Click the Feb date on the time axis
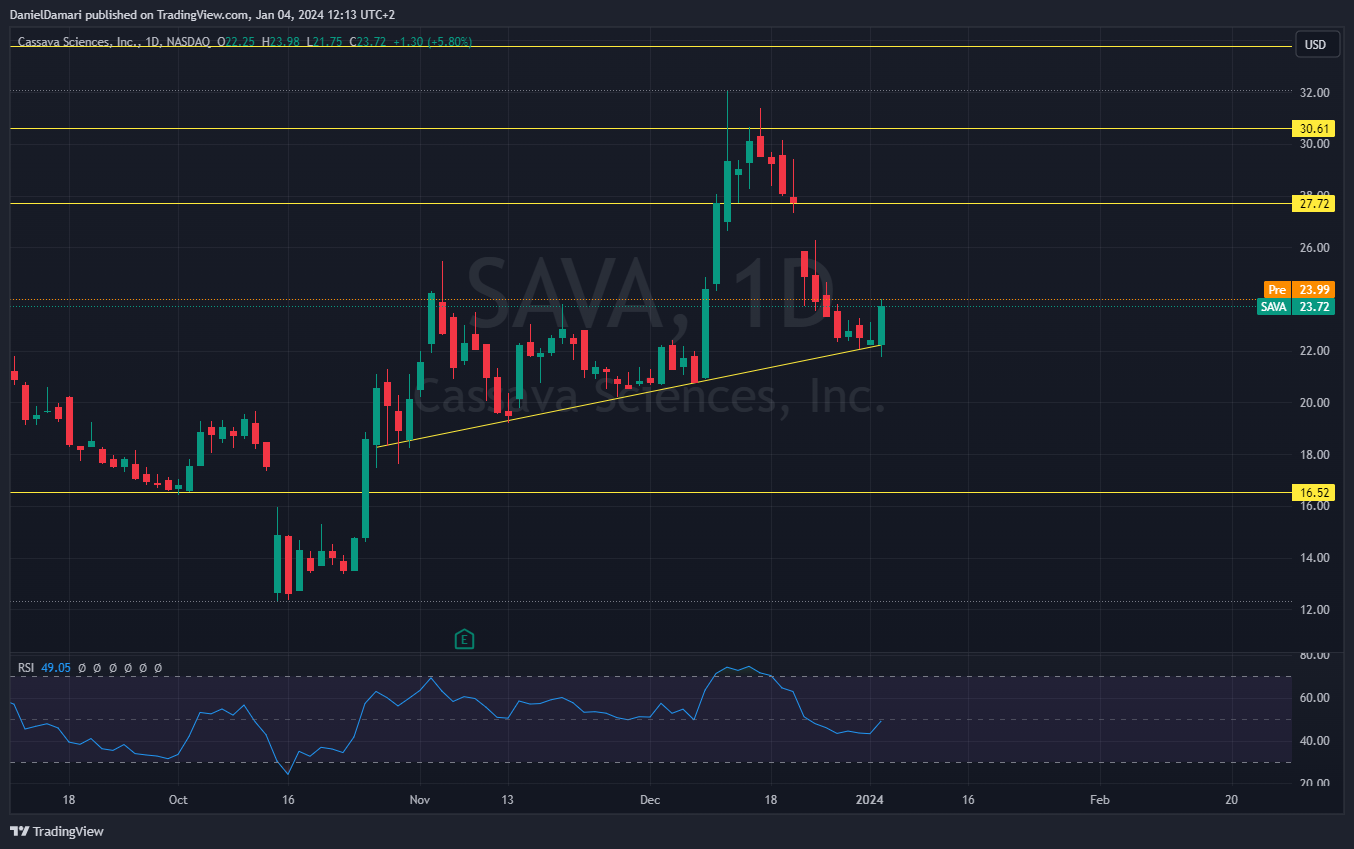This screenshot has width=1354, height=849. coord(1099,800)
